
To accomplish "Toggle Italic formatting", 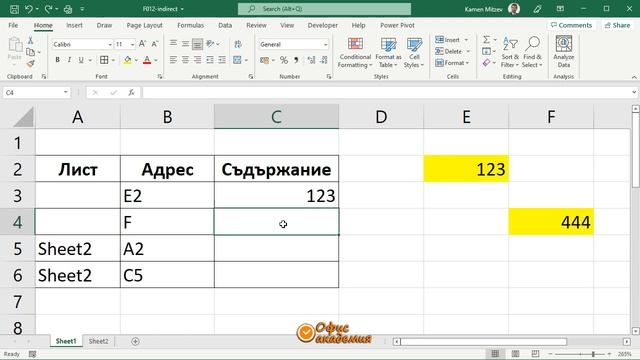I will tap(69, 60).
